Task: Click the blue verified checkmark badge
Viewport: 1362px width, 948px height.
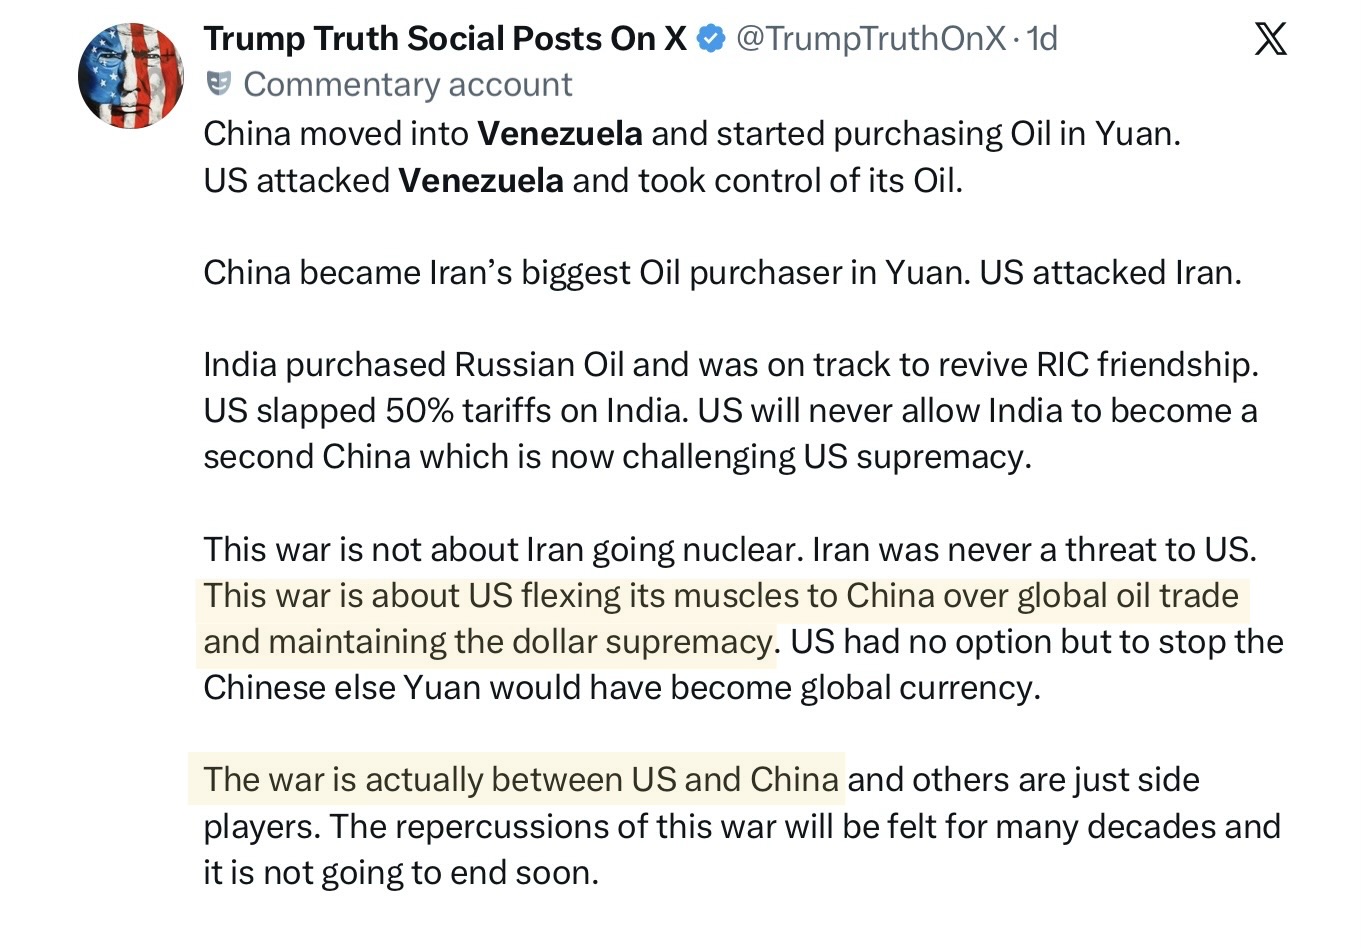Action: click(711, 39)
